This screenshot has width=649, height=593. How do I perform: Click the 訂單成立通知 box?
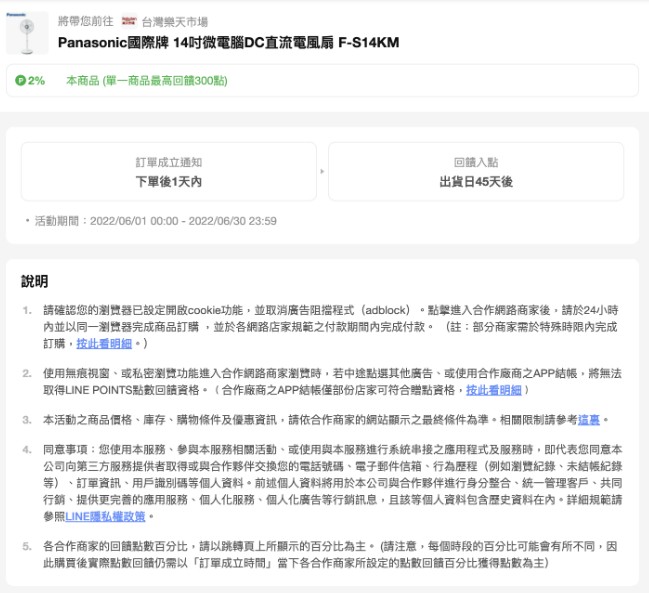click(169, 172)
